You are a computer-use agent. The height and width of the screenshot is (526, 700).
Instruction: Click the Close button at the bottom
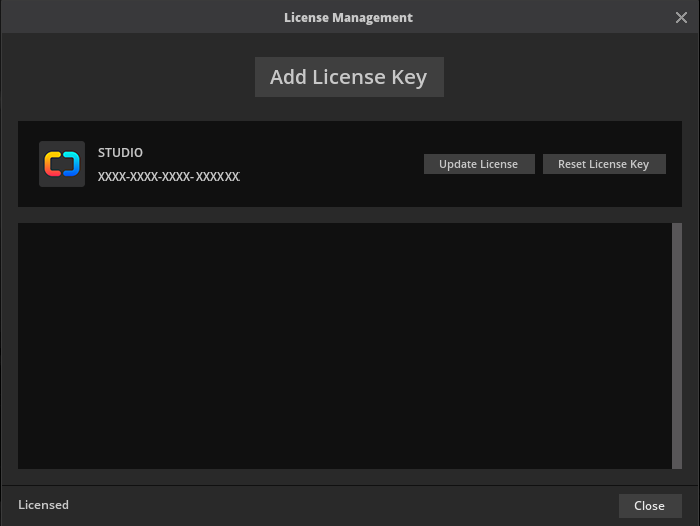point(650,505)
